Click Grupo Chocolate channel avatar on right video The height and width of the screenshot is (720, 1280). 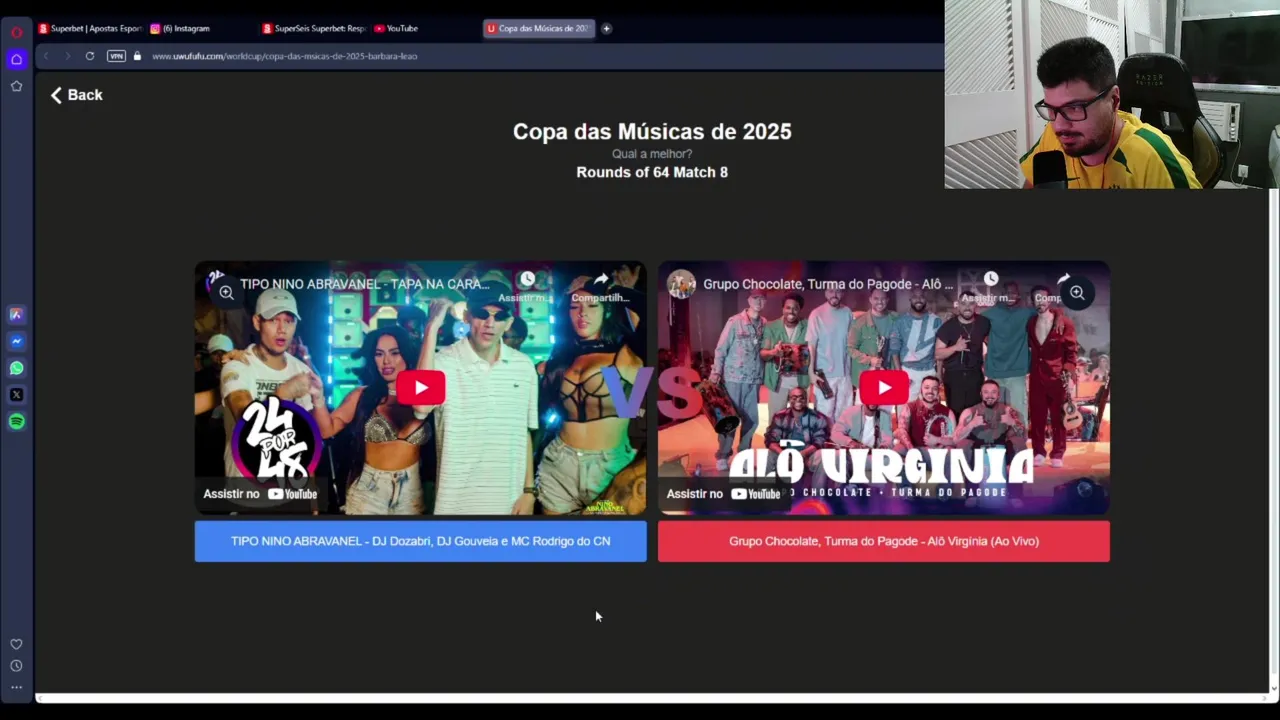(x=682, y=284)
